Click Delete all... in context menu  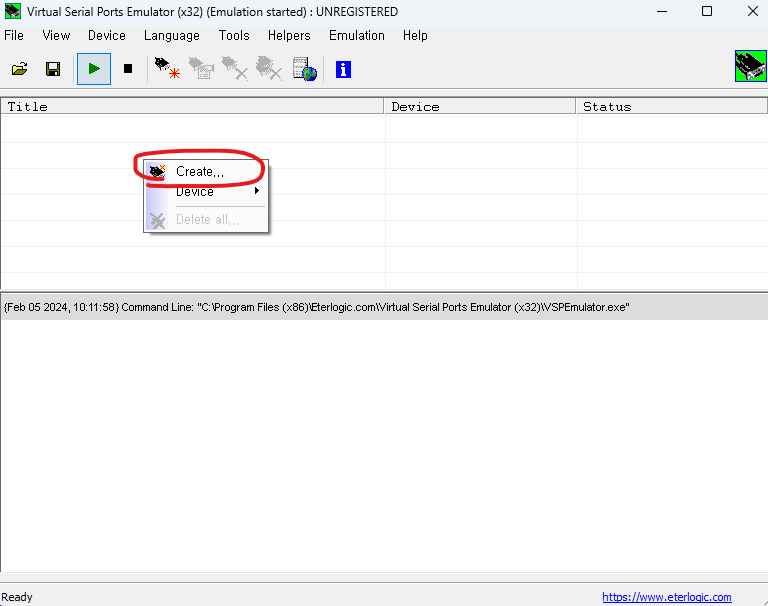206,219
